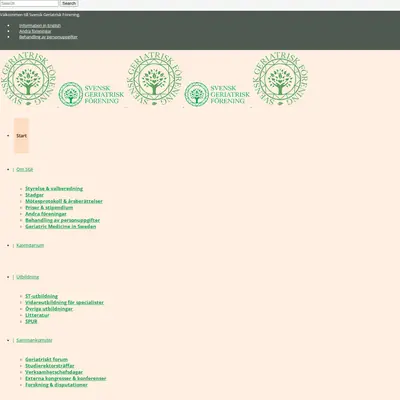Click the second horizontal Svensk Geriatrisk Förening logo
This screenshot has width=400, height=400.
[217, 94]
